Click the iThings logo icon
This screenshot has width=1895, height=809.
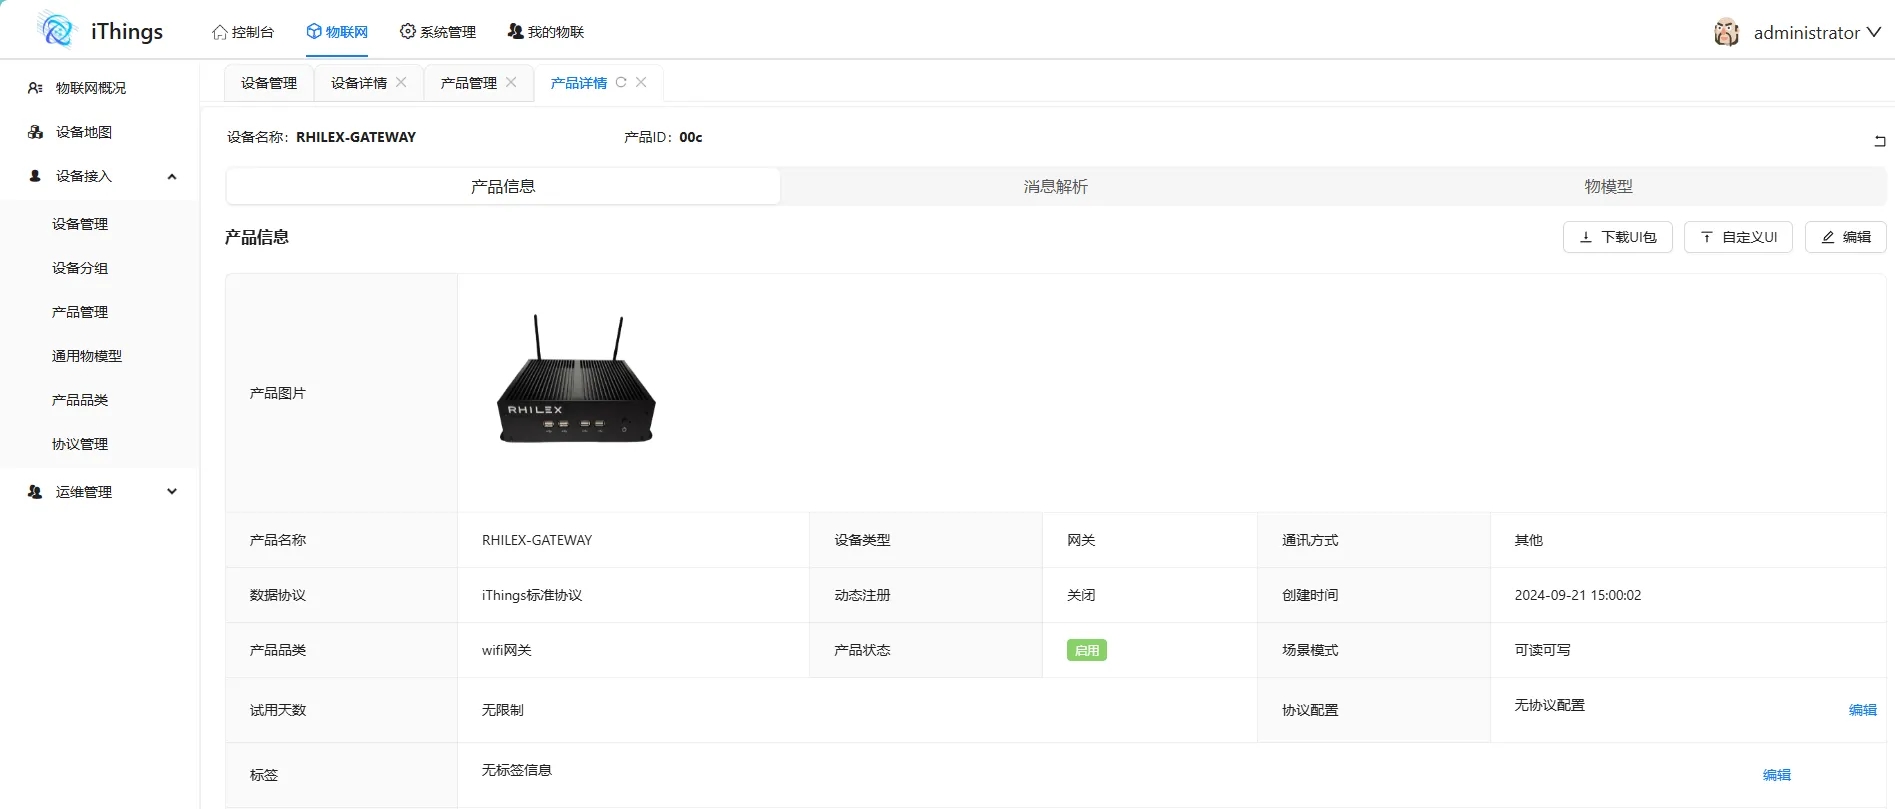(57, 30)
